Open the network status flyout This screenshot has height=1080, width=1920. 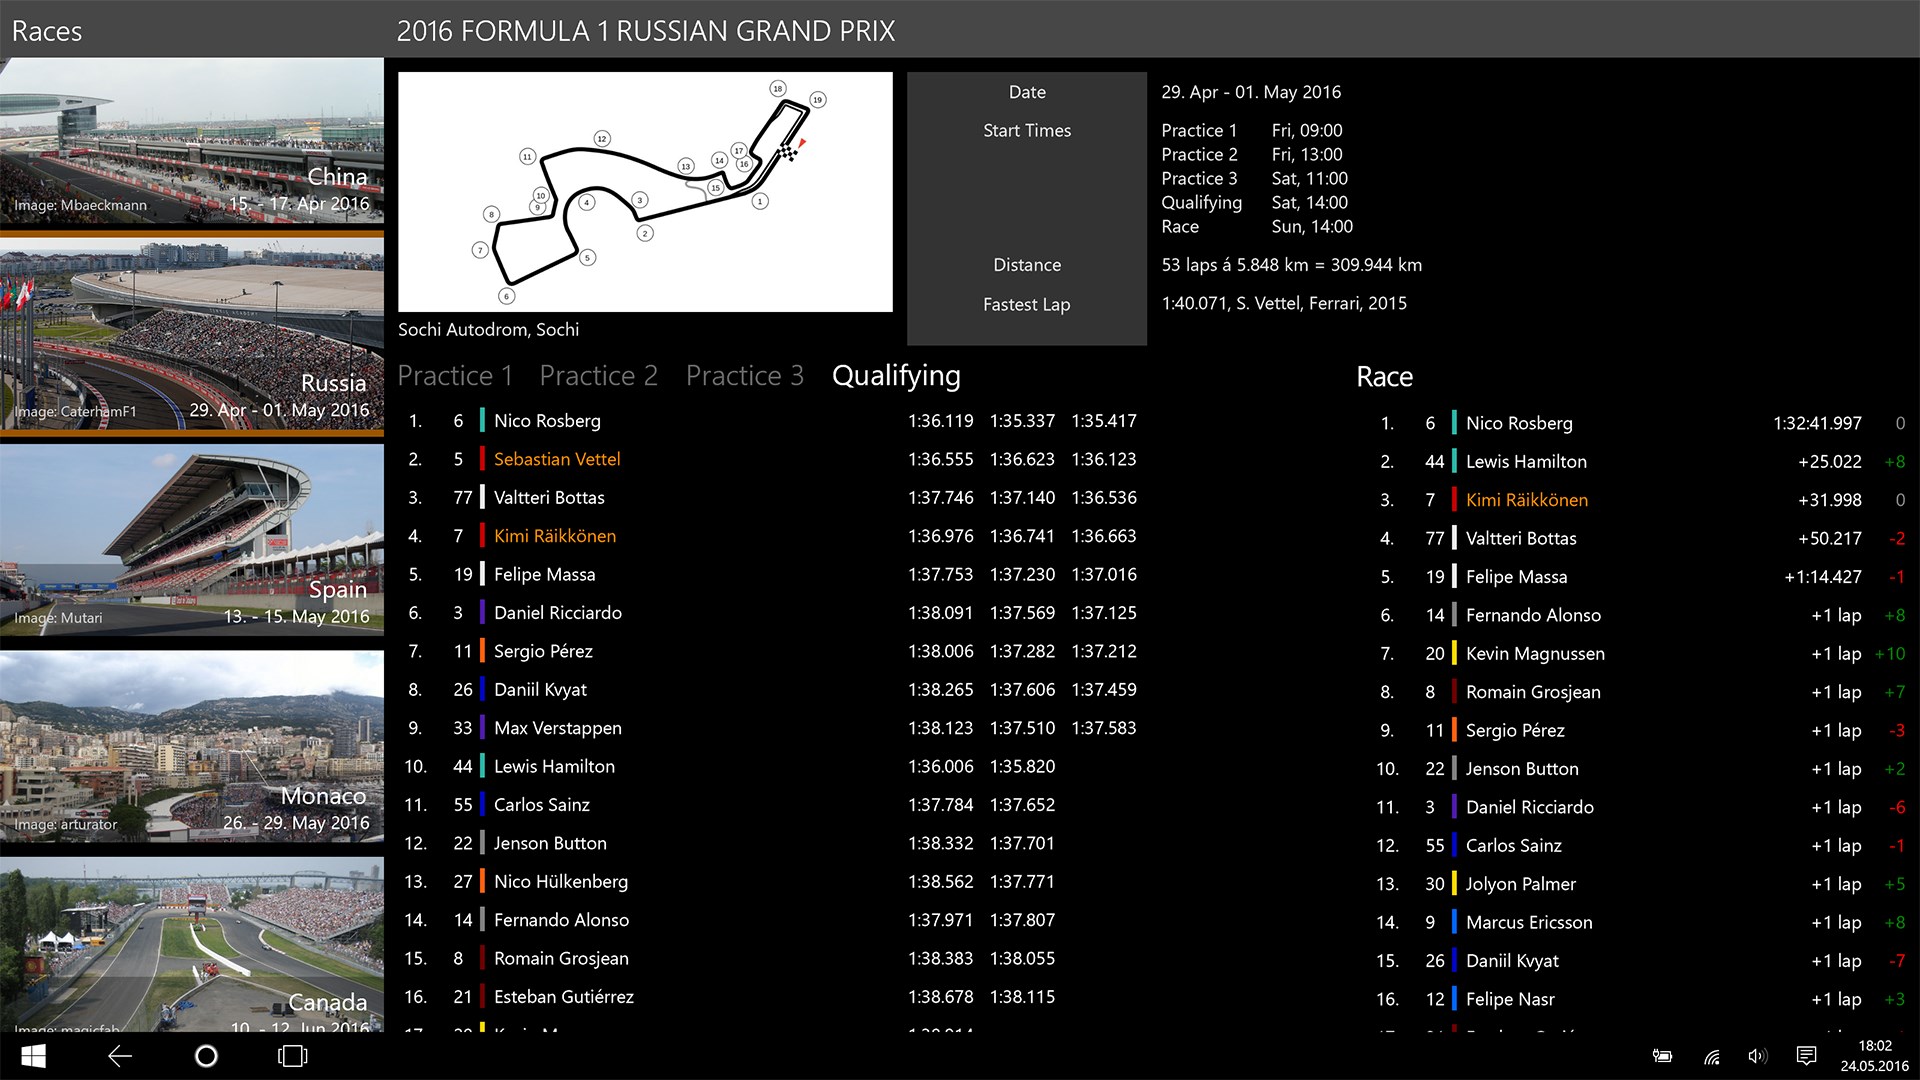(x=1710, y=1055)
